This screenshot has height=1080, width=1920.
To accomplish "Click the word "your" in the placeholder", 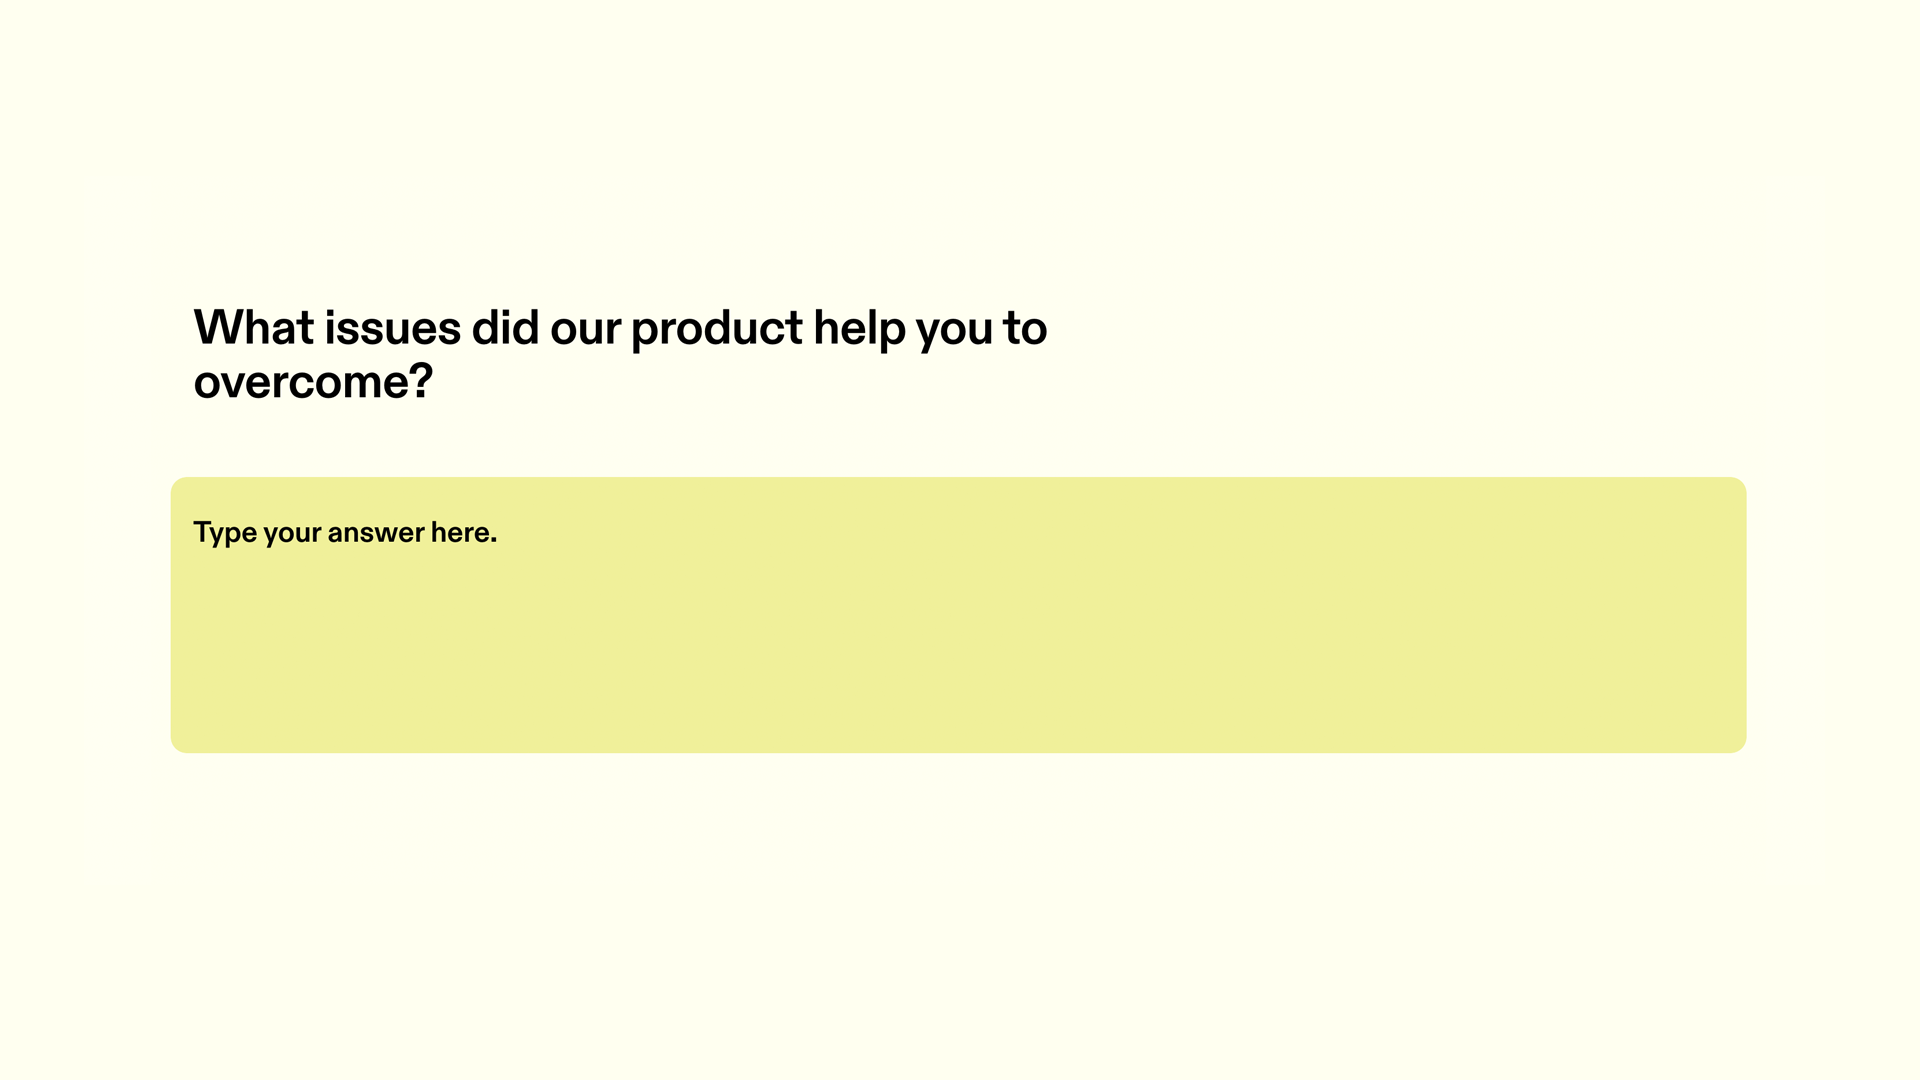I will pyautogui.click(x=292, y=535).
